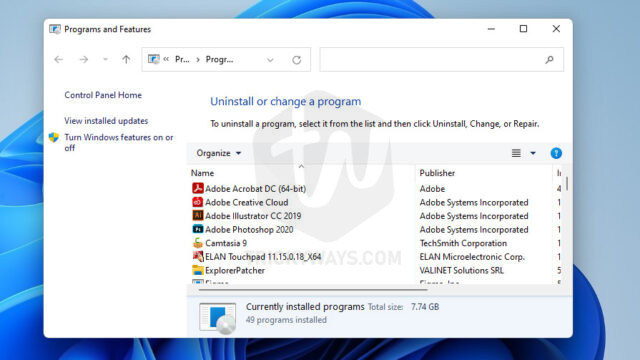
Task: Click 'Adobe' publisher cell for Acrobat
Action: point(432,189)
